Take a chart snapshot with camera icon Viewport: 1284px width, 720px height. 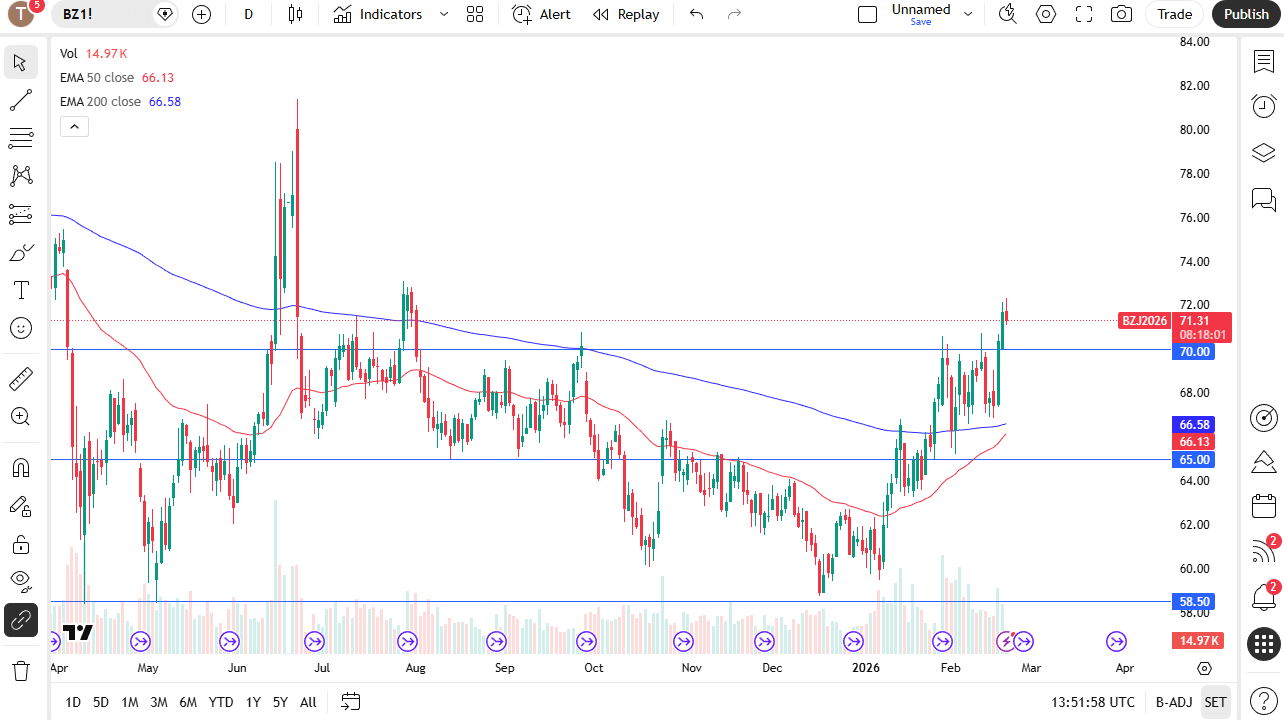click(1122, 14)
